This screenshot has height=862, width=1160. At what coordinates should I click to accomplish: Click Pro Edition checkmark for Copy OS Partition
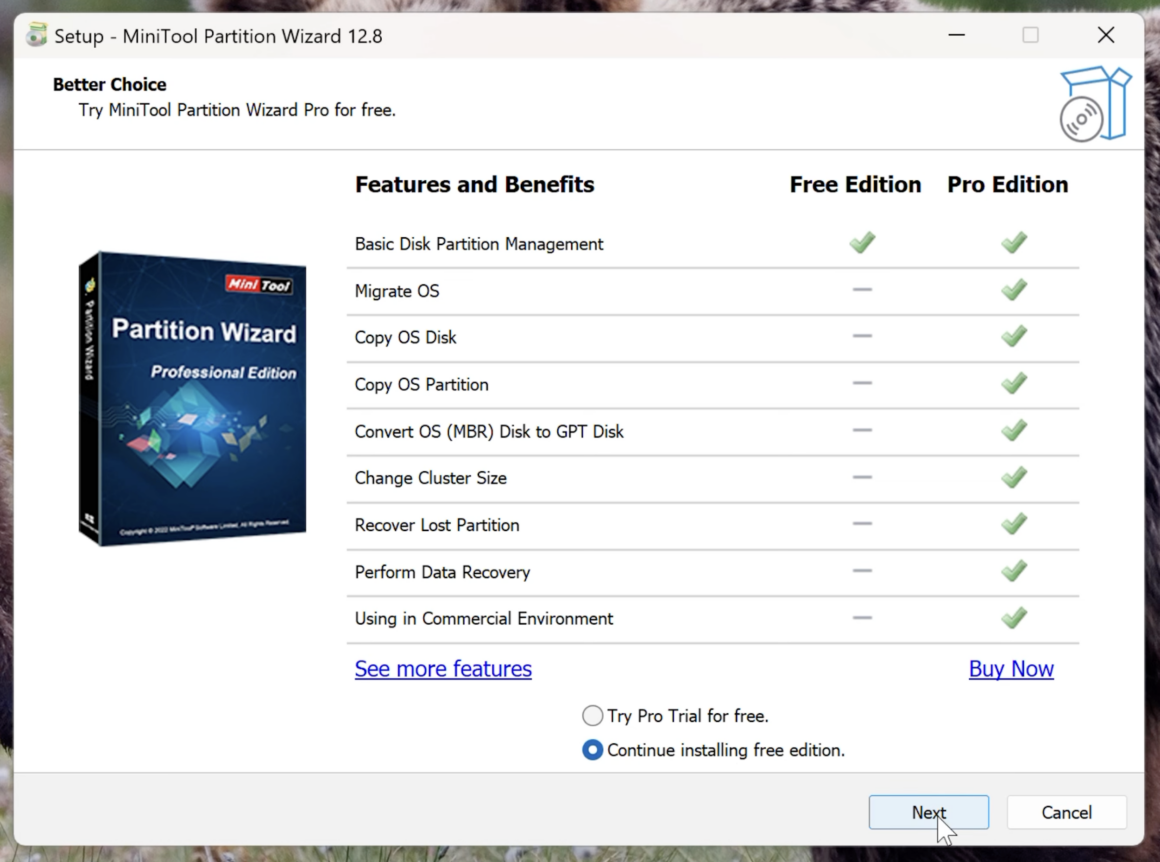point(1014,383)
